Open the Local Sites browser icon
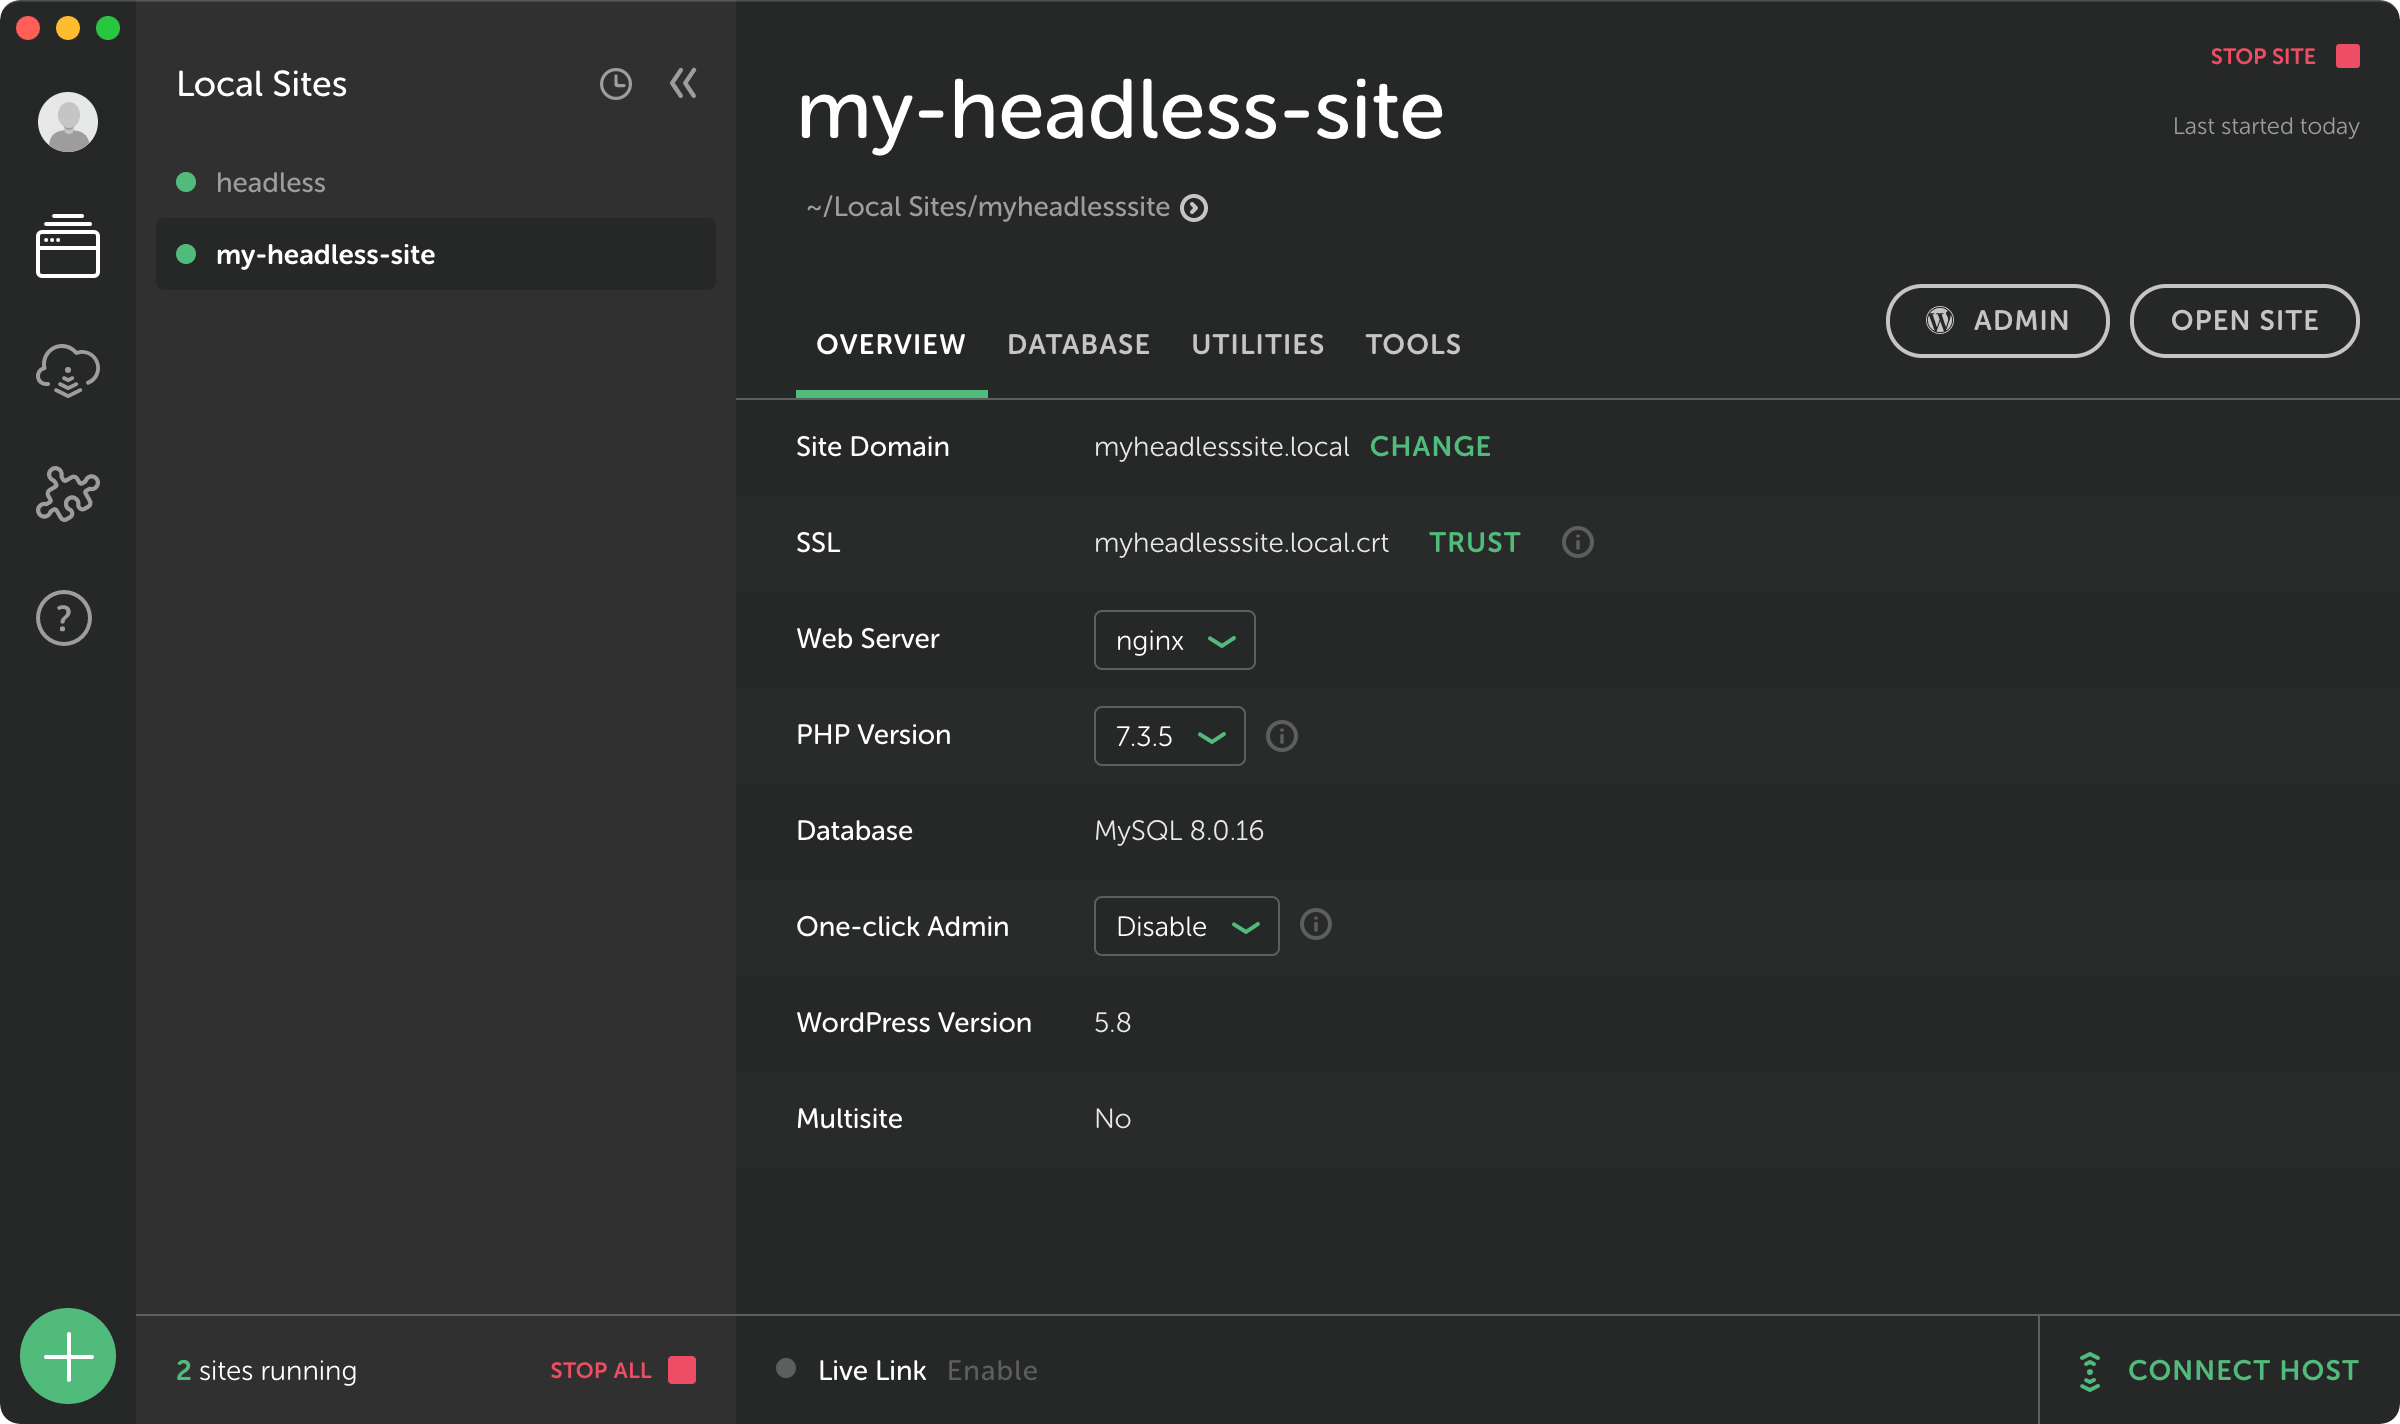This screenshot has width=2400, height=1424. tap(68, 246)
